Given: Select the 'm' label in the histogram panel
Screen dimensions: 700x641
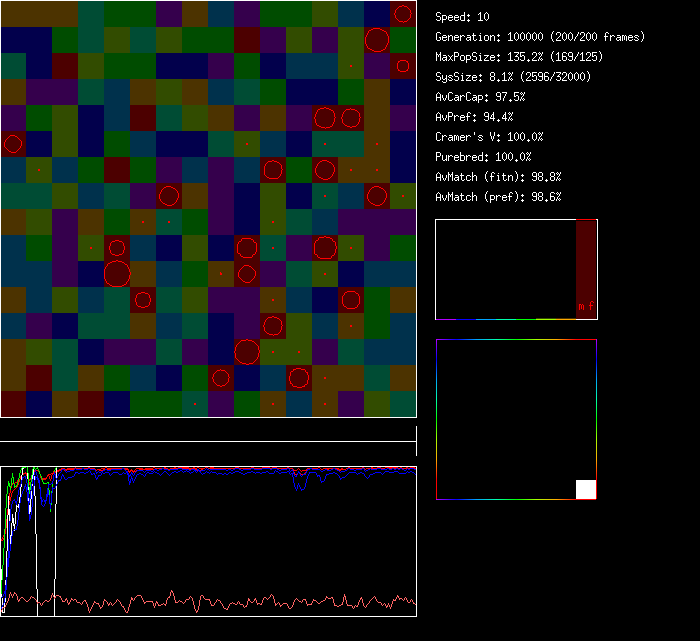Looking at the screenshot, I should pyautogui.click(x=581, y=306).
